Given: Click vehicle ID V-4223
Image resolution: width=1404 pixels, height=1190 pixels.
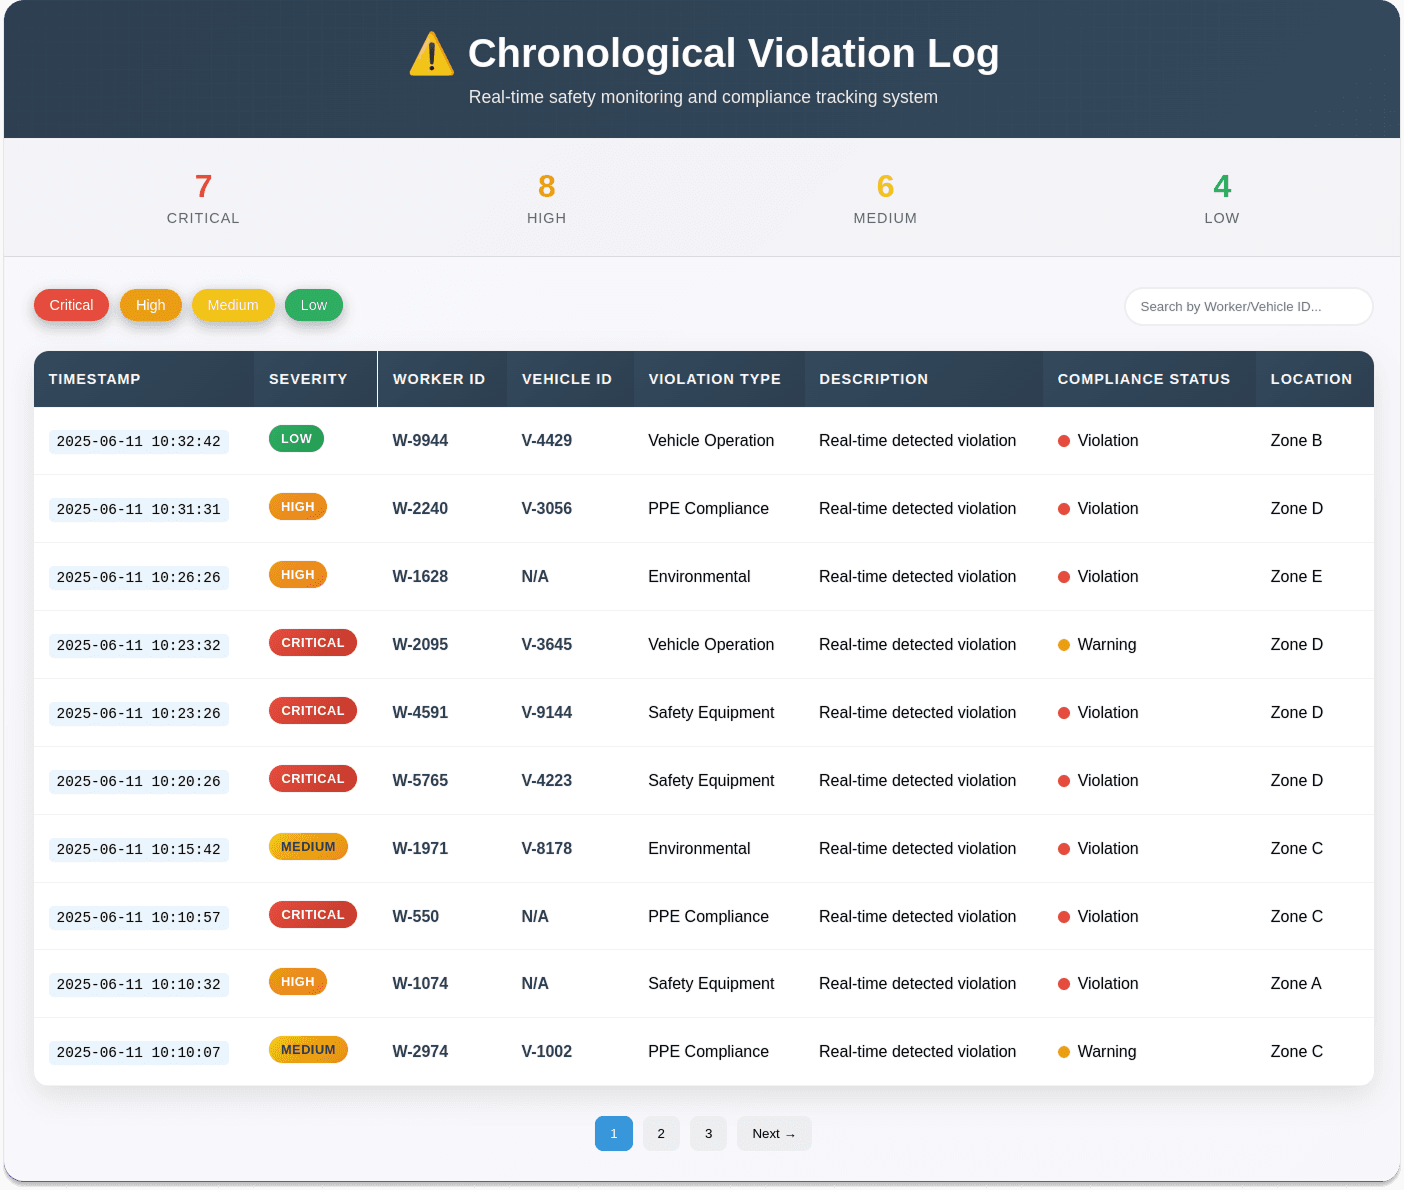Looking at the screenshot, I should 547,781.
